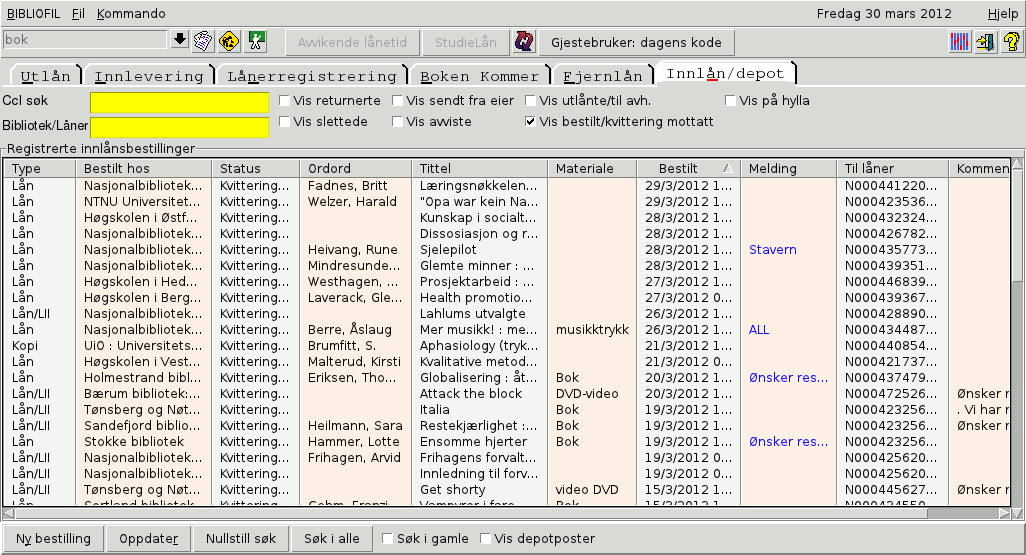This screenshot has height=555, width=1026.
Task: Toggle the Vis på hylla checkbox
Action: (x=730, y=100)
